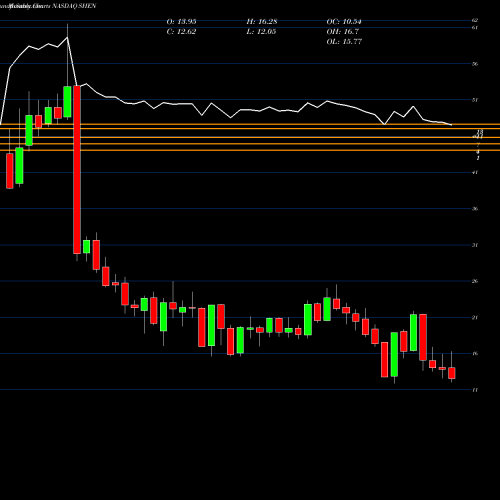Click the high value H: 16.28
Image resolution: width=500 pixels, height=500 pixels.
click(x=262, y=22)
